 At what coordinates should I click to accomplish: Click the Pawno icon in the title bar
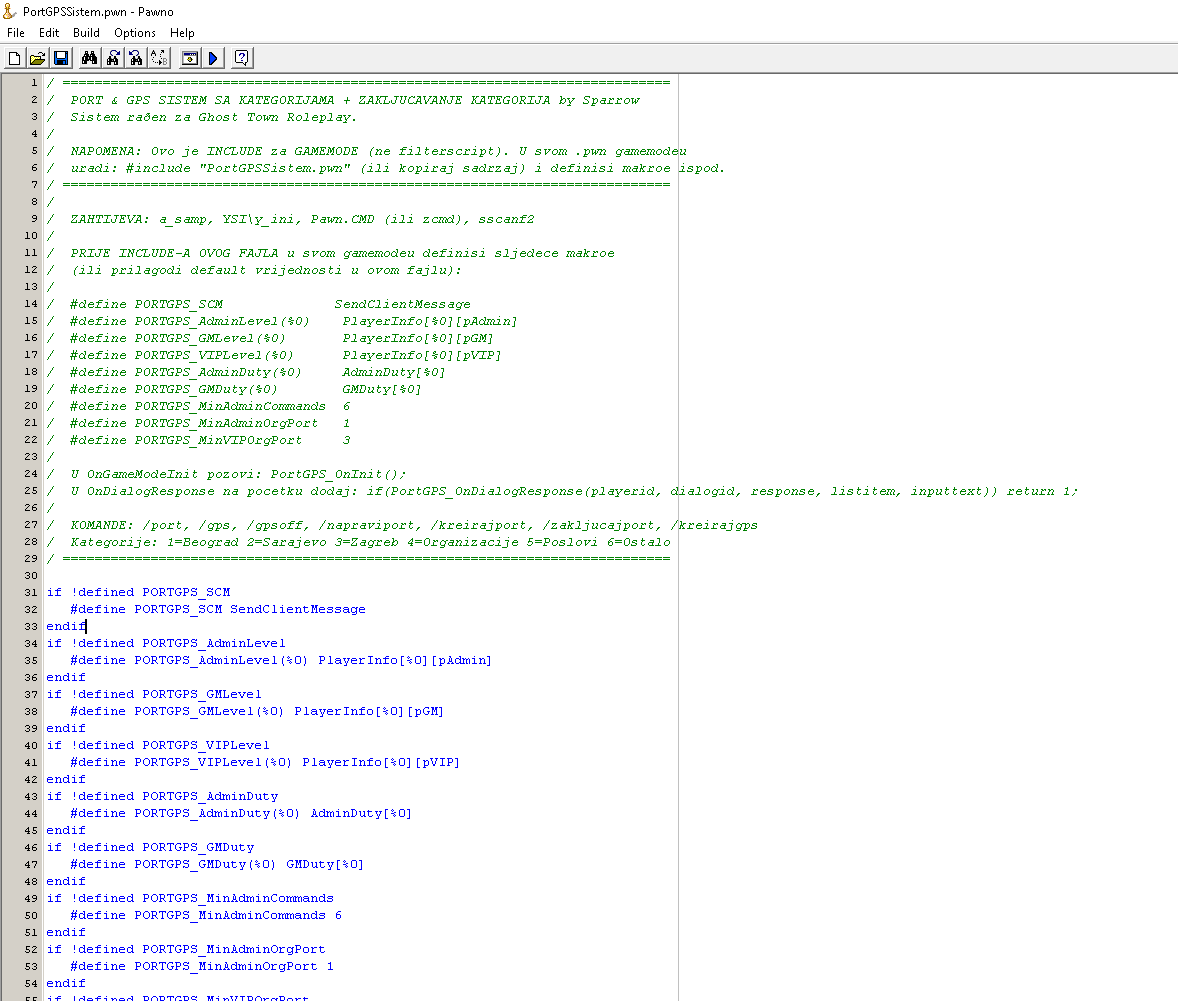[10, 10]
